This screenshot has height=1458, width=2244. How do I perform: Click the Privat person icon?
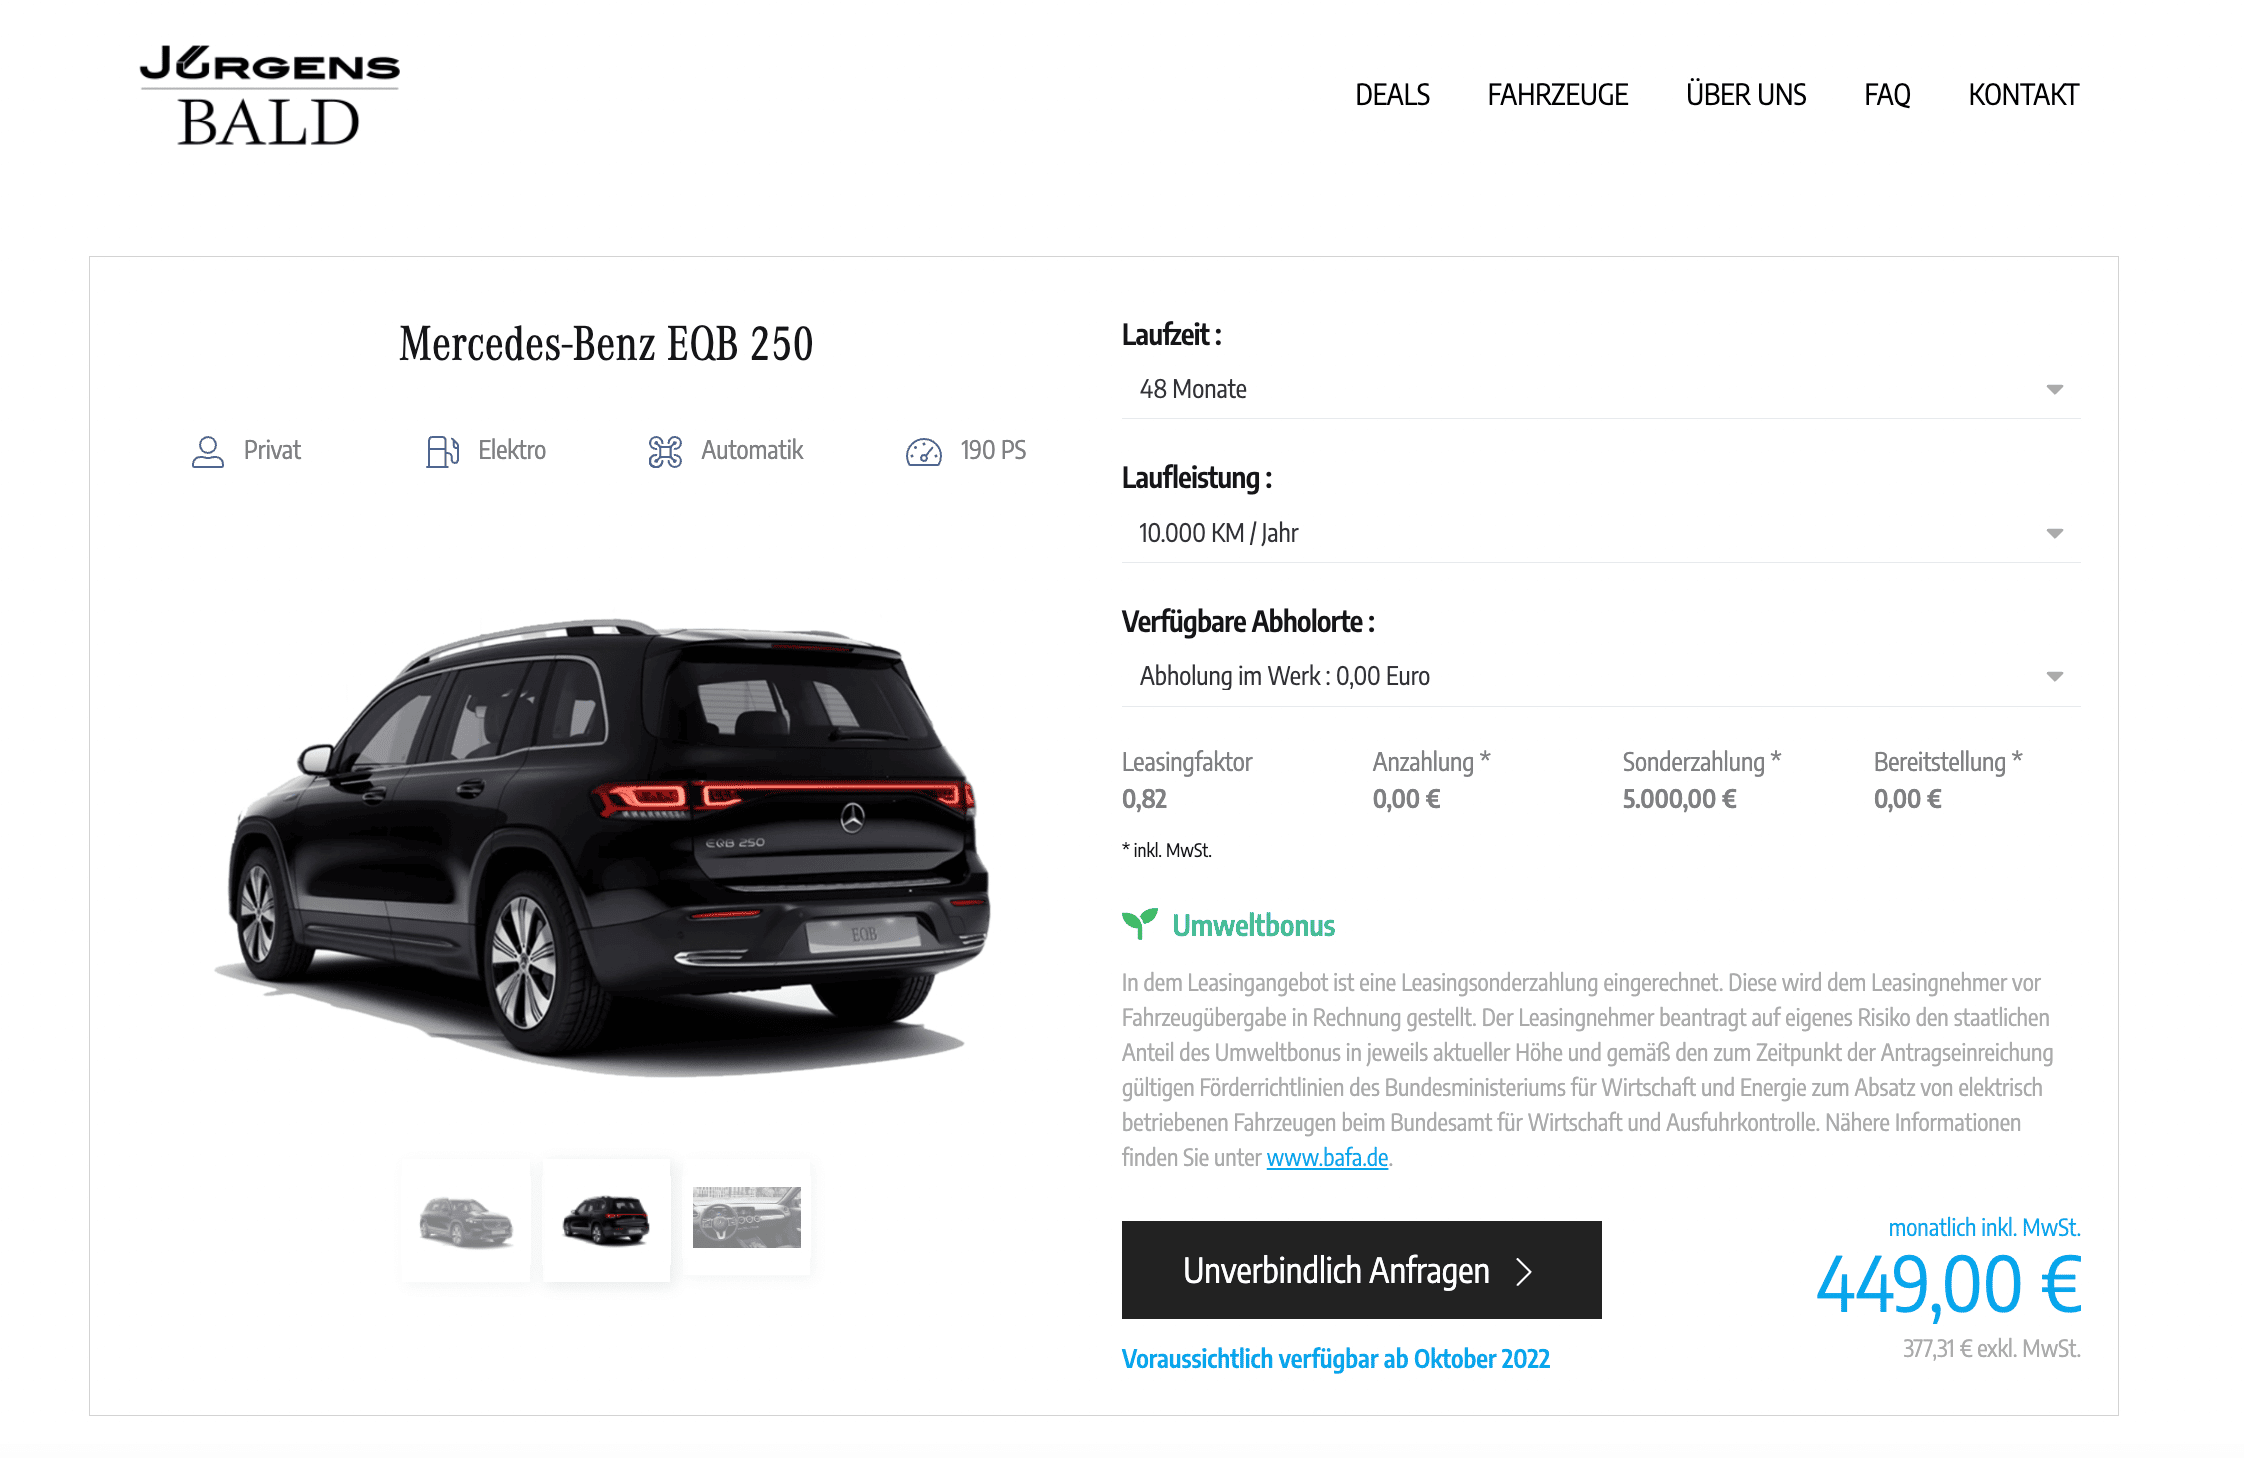pos(208,451)
